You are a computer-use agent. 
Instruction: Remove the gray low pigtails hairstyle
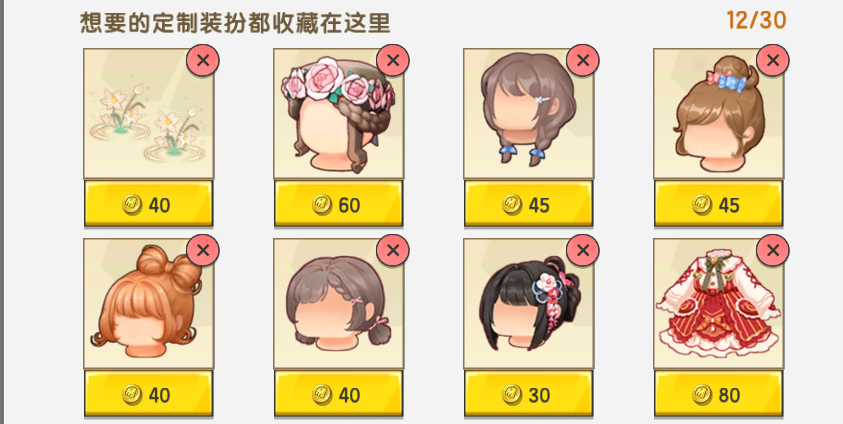[x=393, y=250]
